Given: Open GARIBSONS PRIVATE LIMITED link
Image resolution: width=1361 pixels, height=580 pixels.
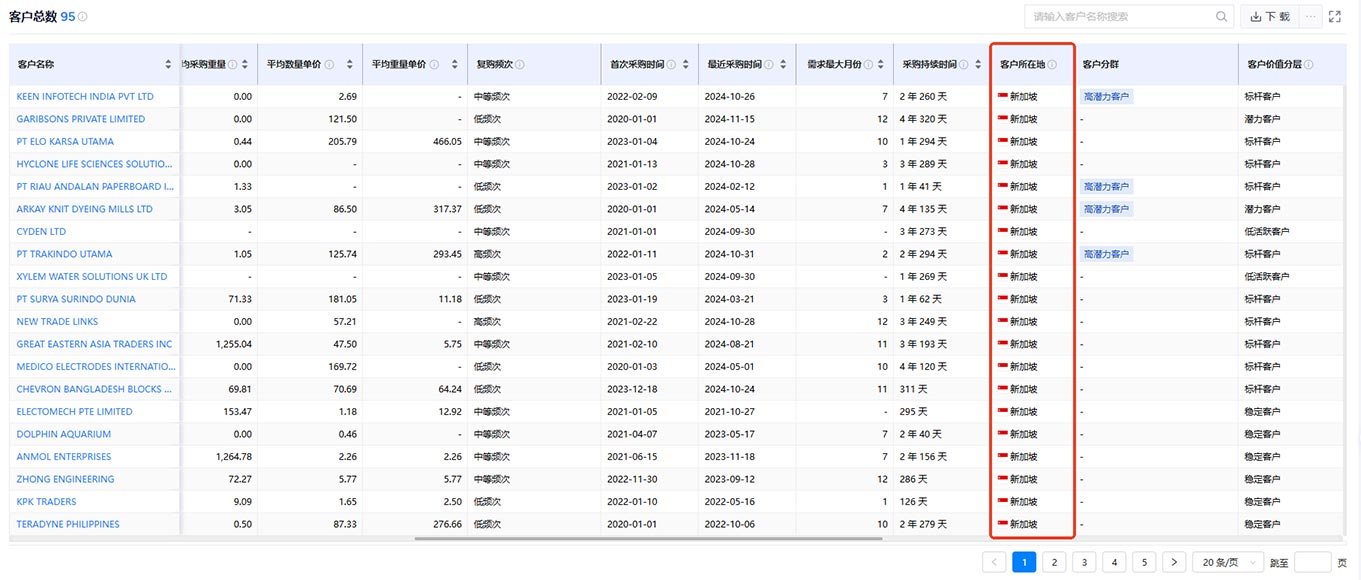Looking at the screenshot, I should pos(81,119).
